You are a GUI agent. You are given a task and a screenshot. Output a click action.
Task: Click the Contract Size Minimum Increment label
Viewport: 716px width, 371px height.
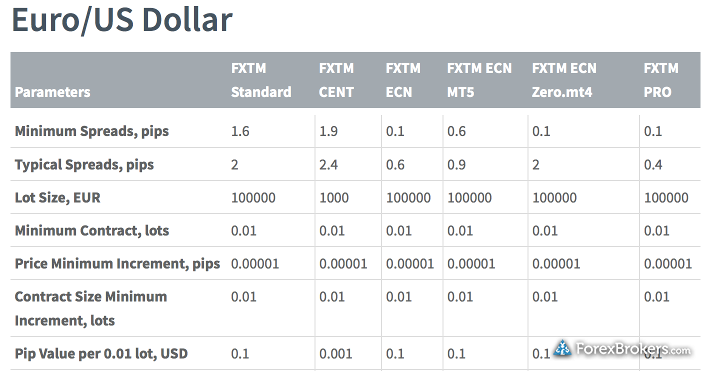point(91,308)
